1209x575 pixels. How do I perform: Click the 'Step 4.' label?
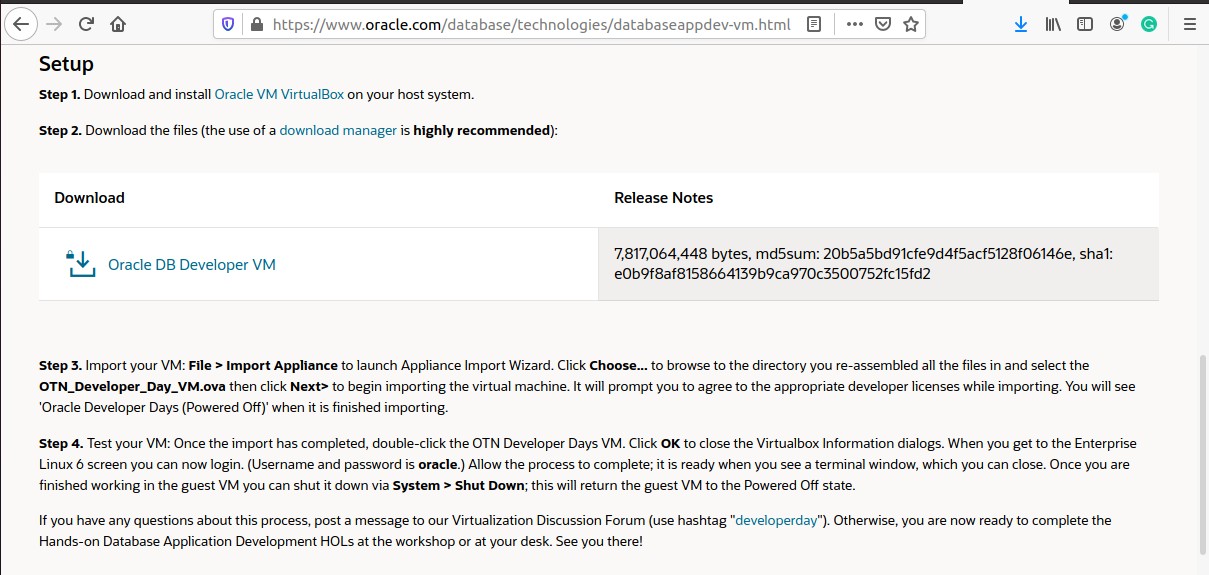click(61, 443)
